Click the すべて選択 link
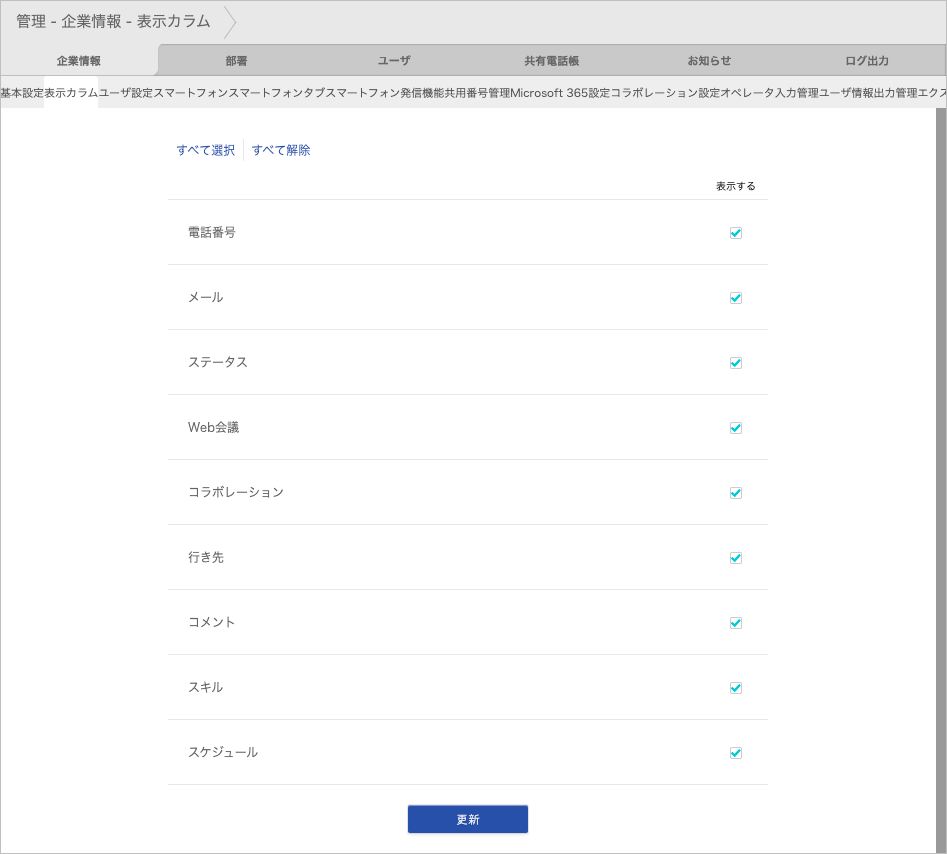This screenshot has width=947, height=854. (x=205, y=150)
